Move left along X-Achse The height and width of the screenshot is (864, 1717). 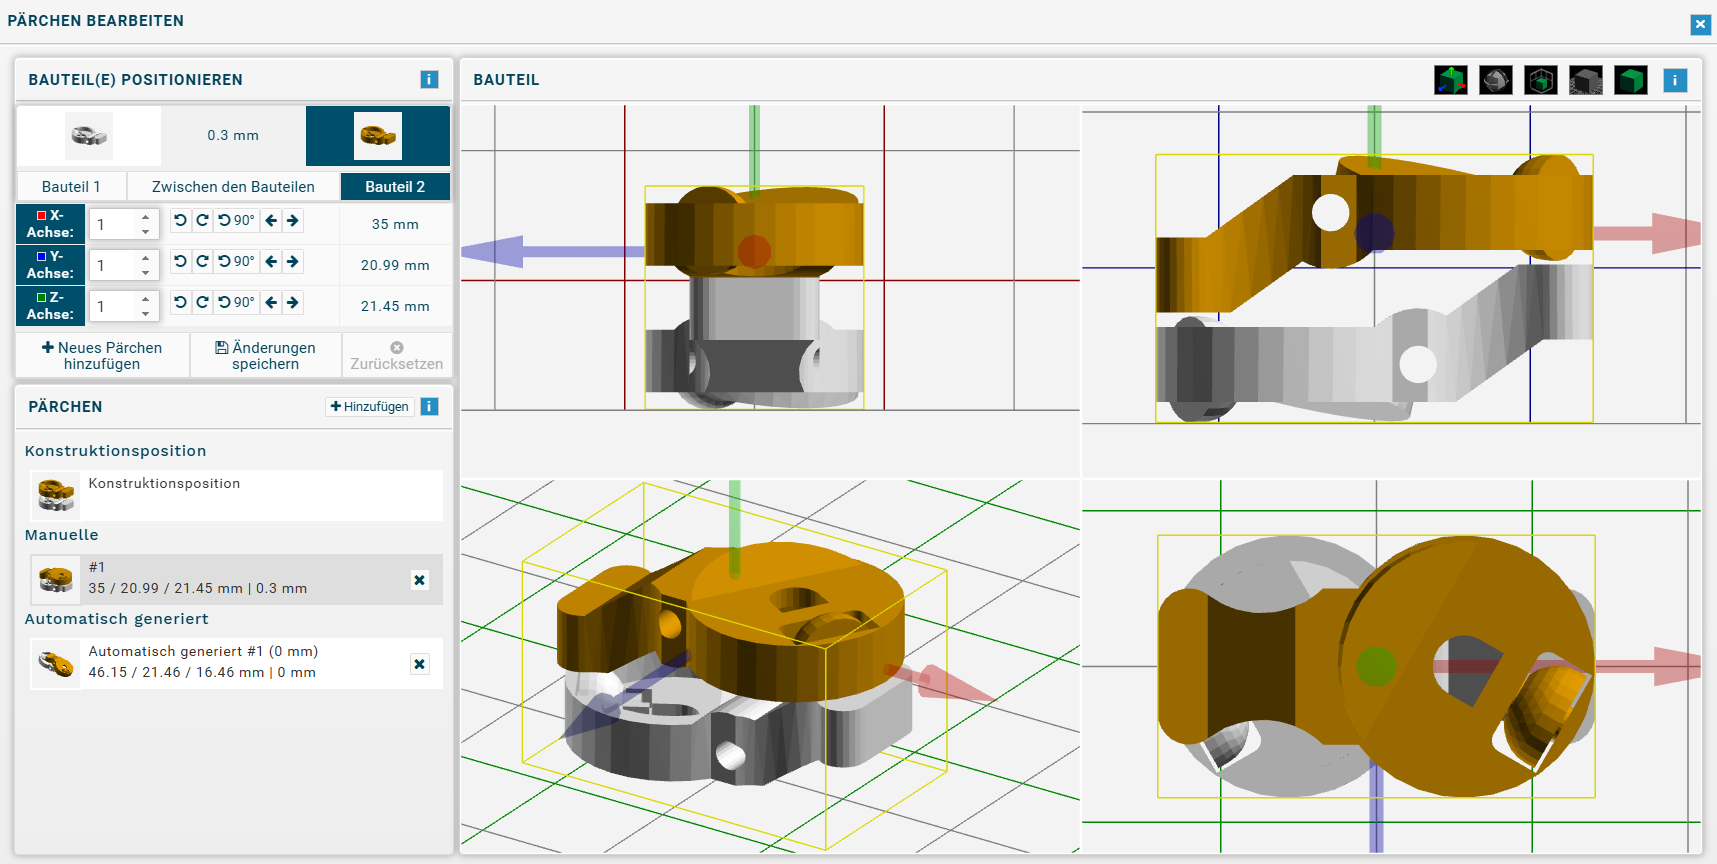tap(271, 220)
